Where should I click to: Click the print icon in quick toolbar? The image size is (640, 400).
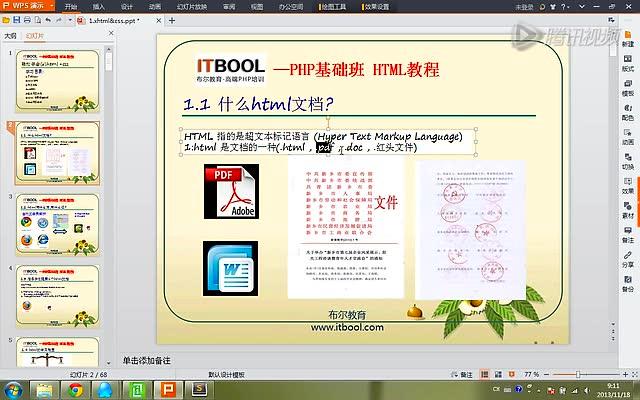[x=27, y=20]
